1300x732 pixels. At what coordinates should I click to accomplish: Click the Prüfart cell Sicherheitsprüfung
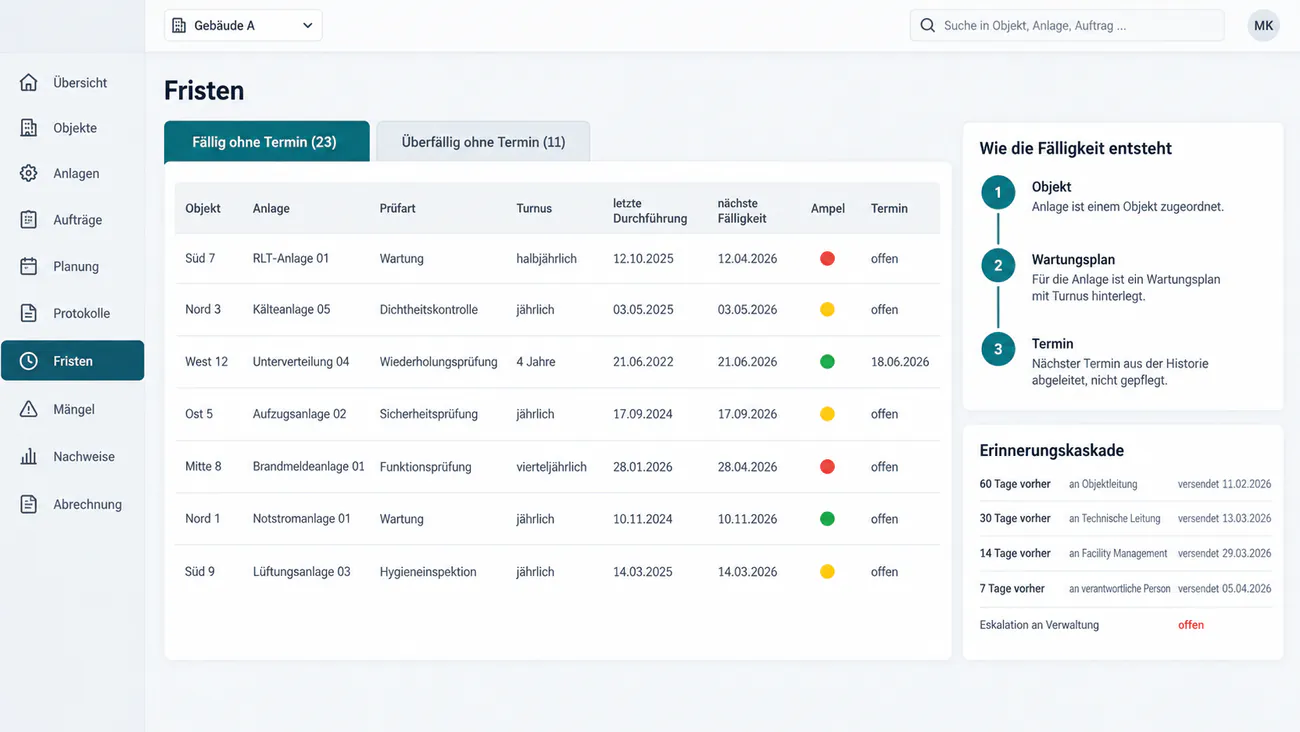tap(429, 414)
